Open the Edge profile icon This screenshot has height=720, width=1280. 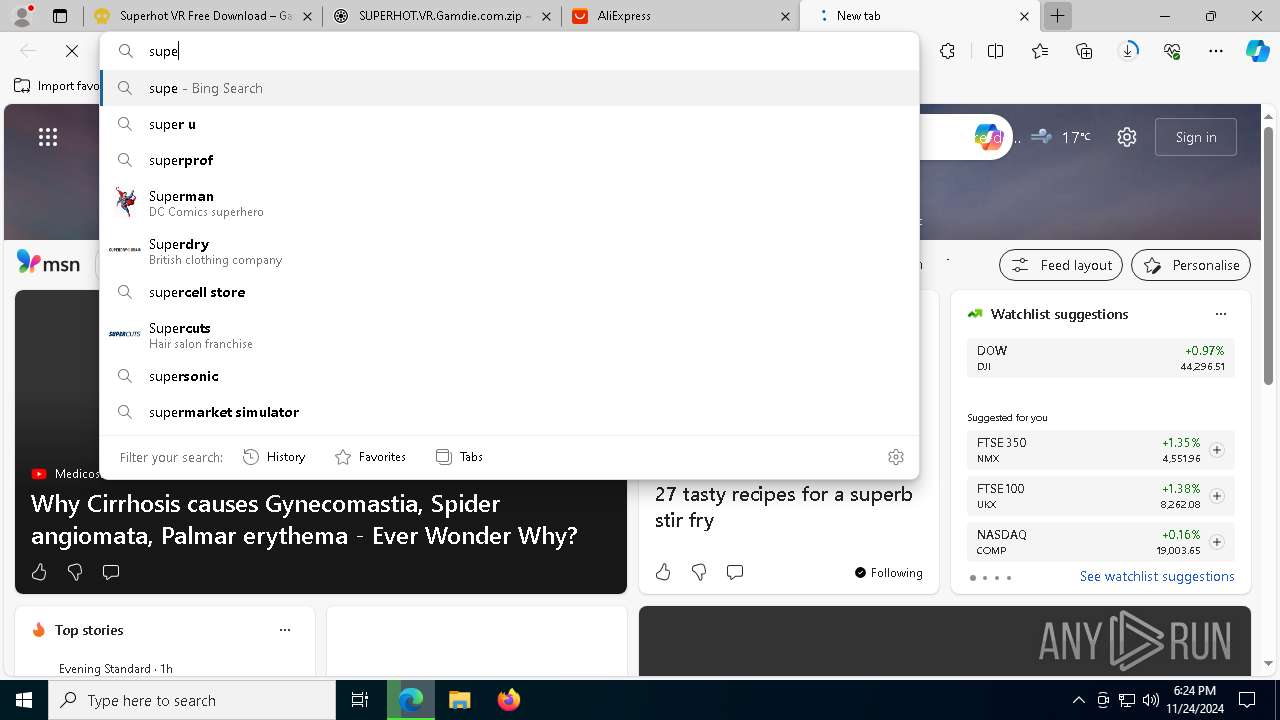[22, 16]
